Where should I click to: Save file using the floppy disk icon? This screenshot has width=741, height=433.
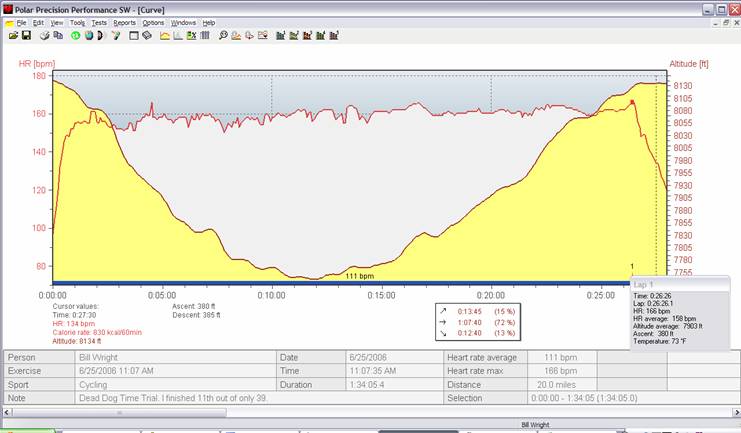tap(26, 35)
